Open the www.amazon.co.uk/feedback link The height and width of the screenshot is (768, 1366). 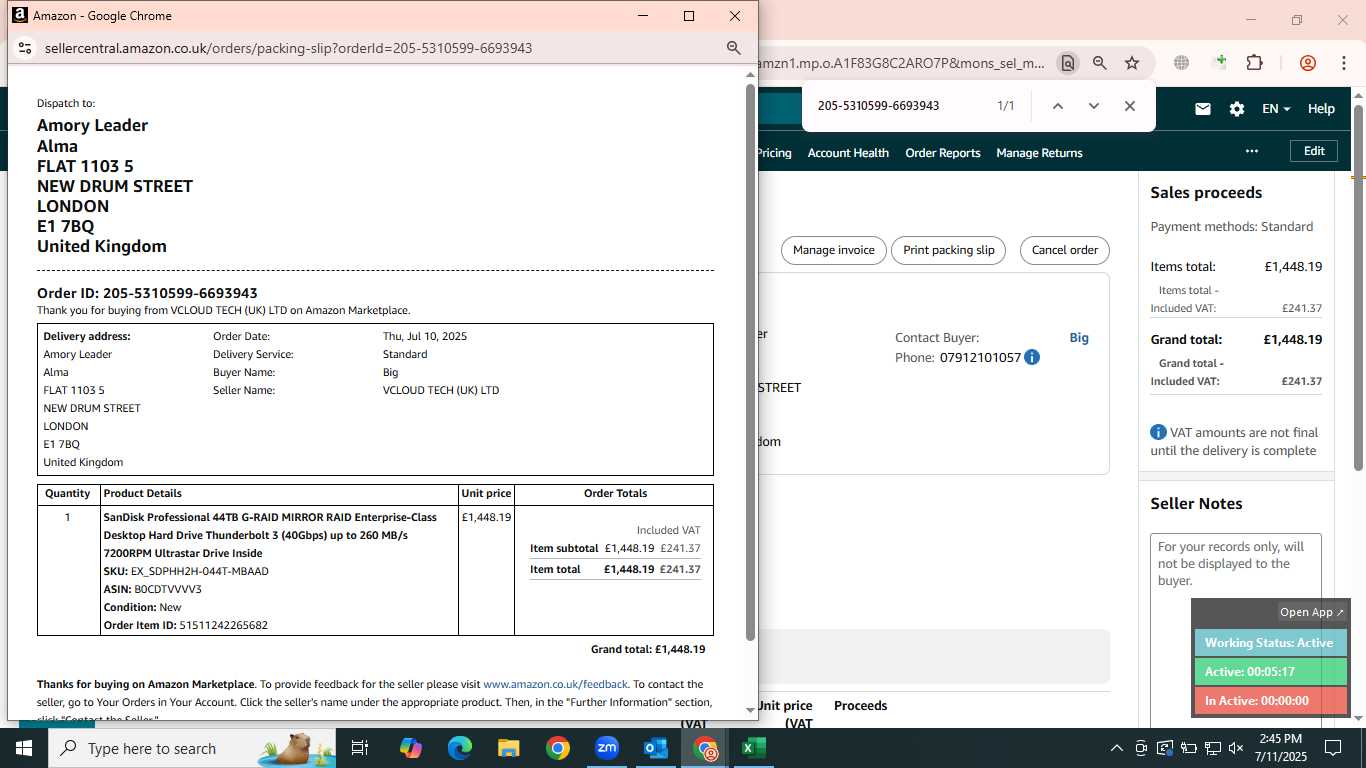coord(555,684)
